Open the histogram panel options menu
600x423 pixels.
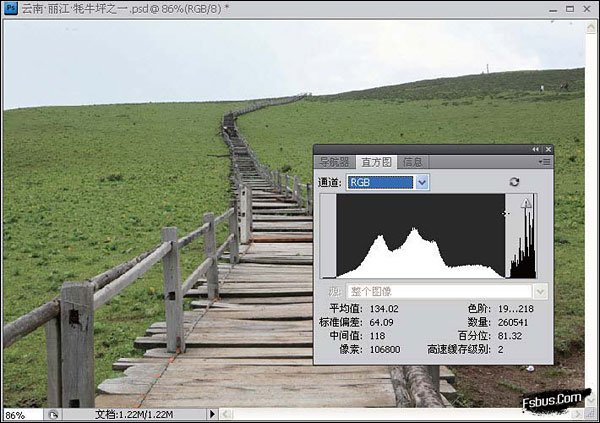click(x=545, y=161)
